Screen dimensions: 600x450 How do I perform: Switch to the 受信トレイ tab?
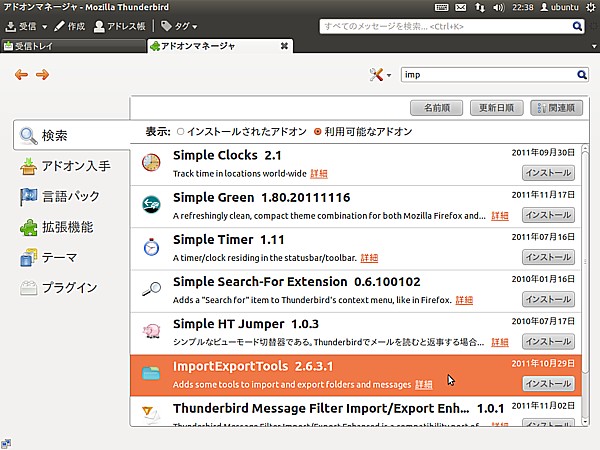click(73, 46)
